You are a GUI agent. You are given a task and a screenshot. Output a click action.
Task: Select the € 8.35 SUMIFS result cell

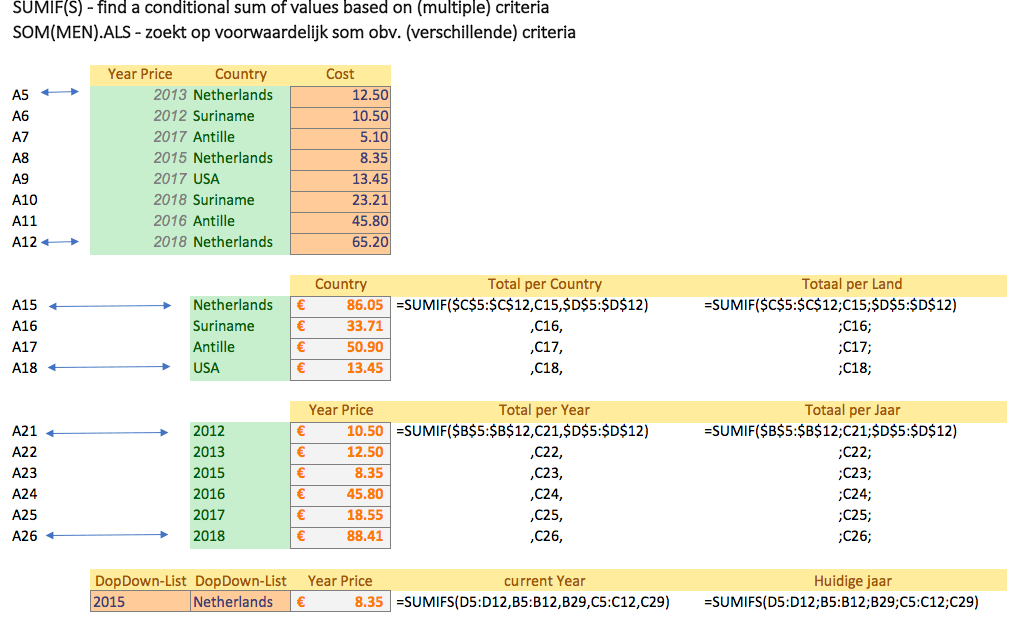(x=340, y=601)
